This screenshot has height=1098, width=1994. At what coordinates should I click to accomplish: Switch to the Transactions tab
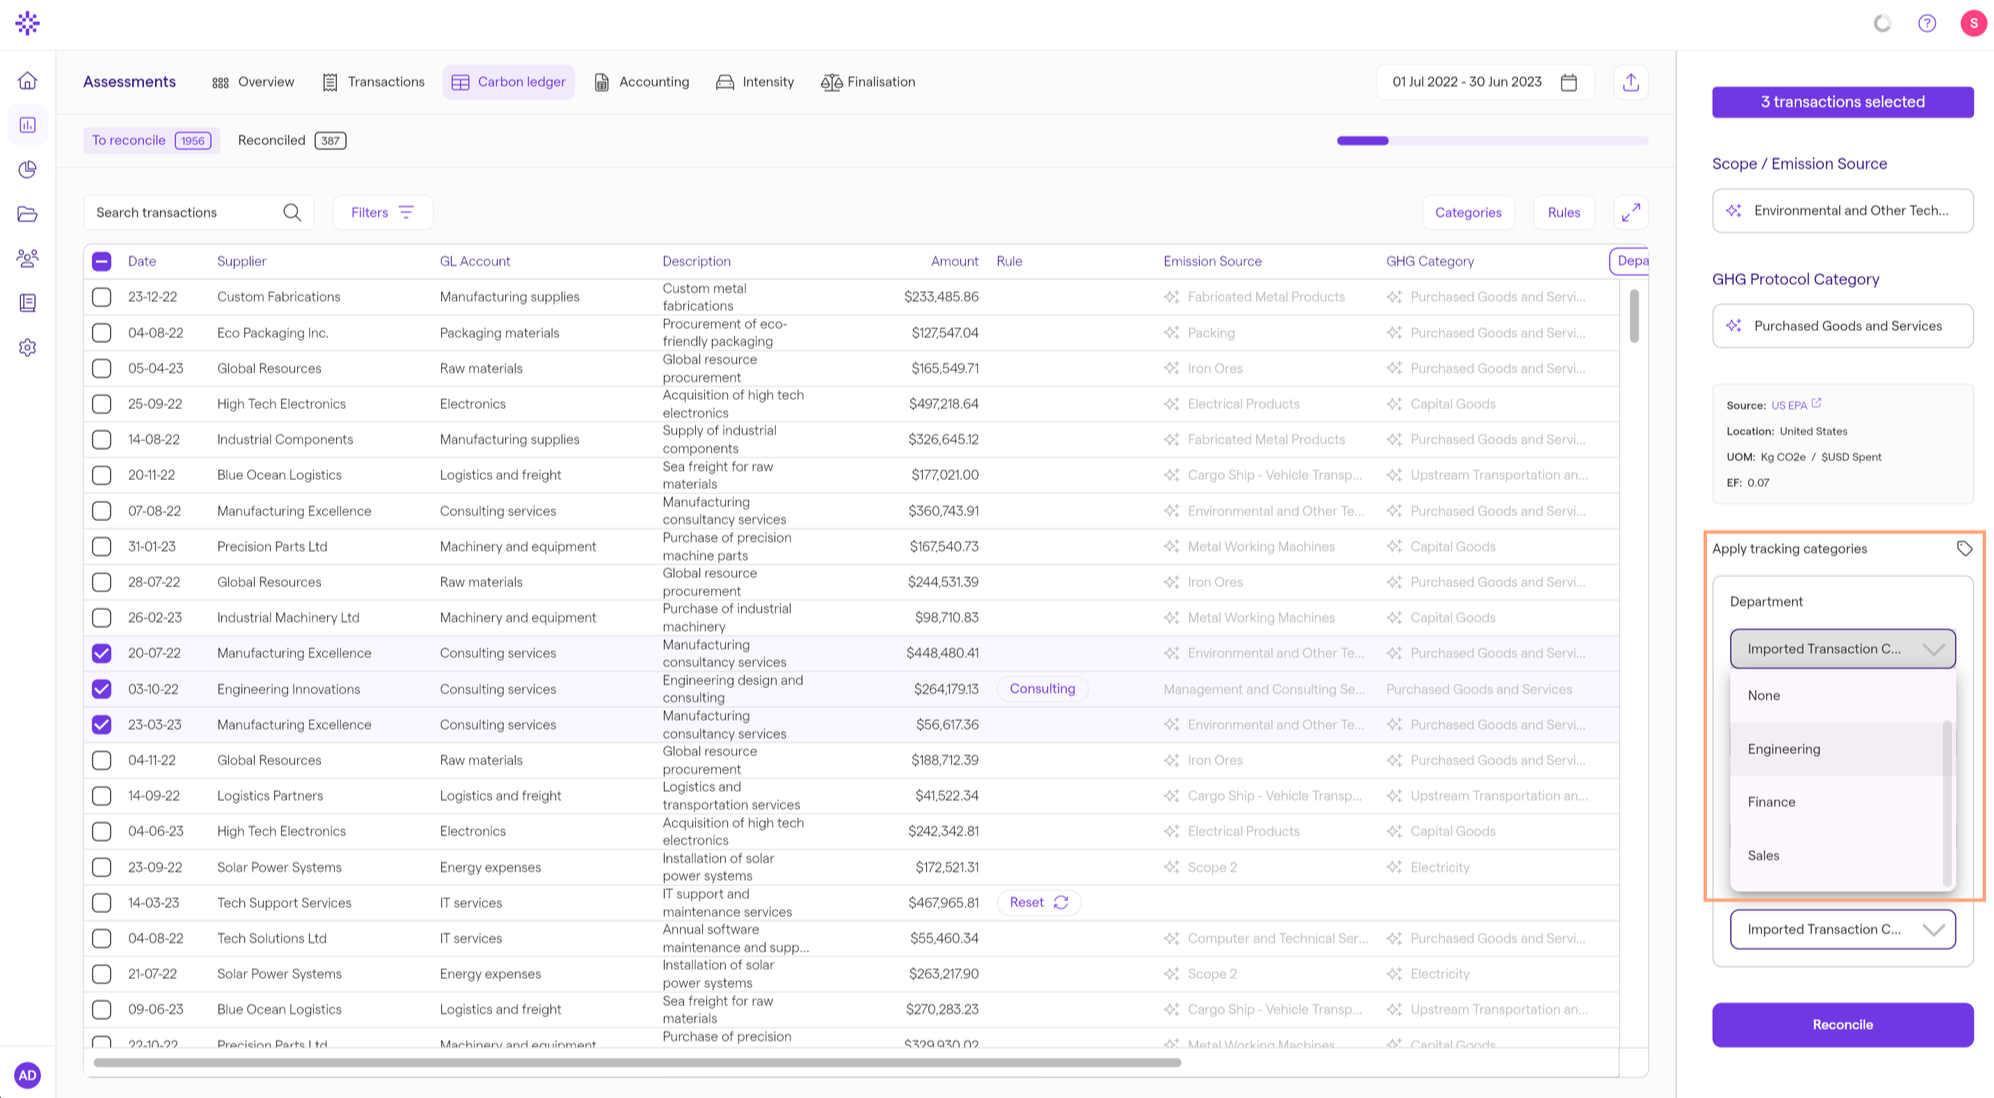coord(374,82)
